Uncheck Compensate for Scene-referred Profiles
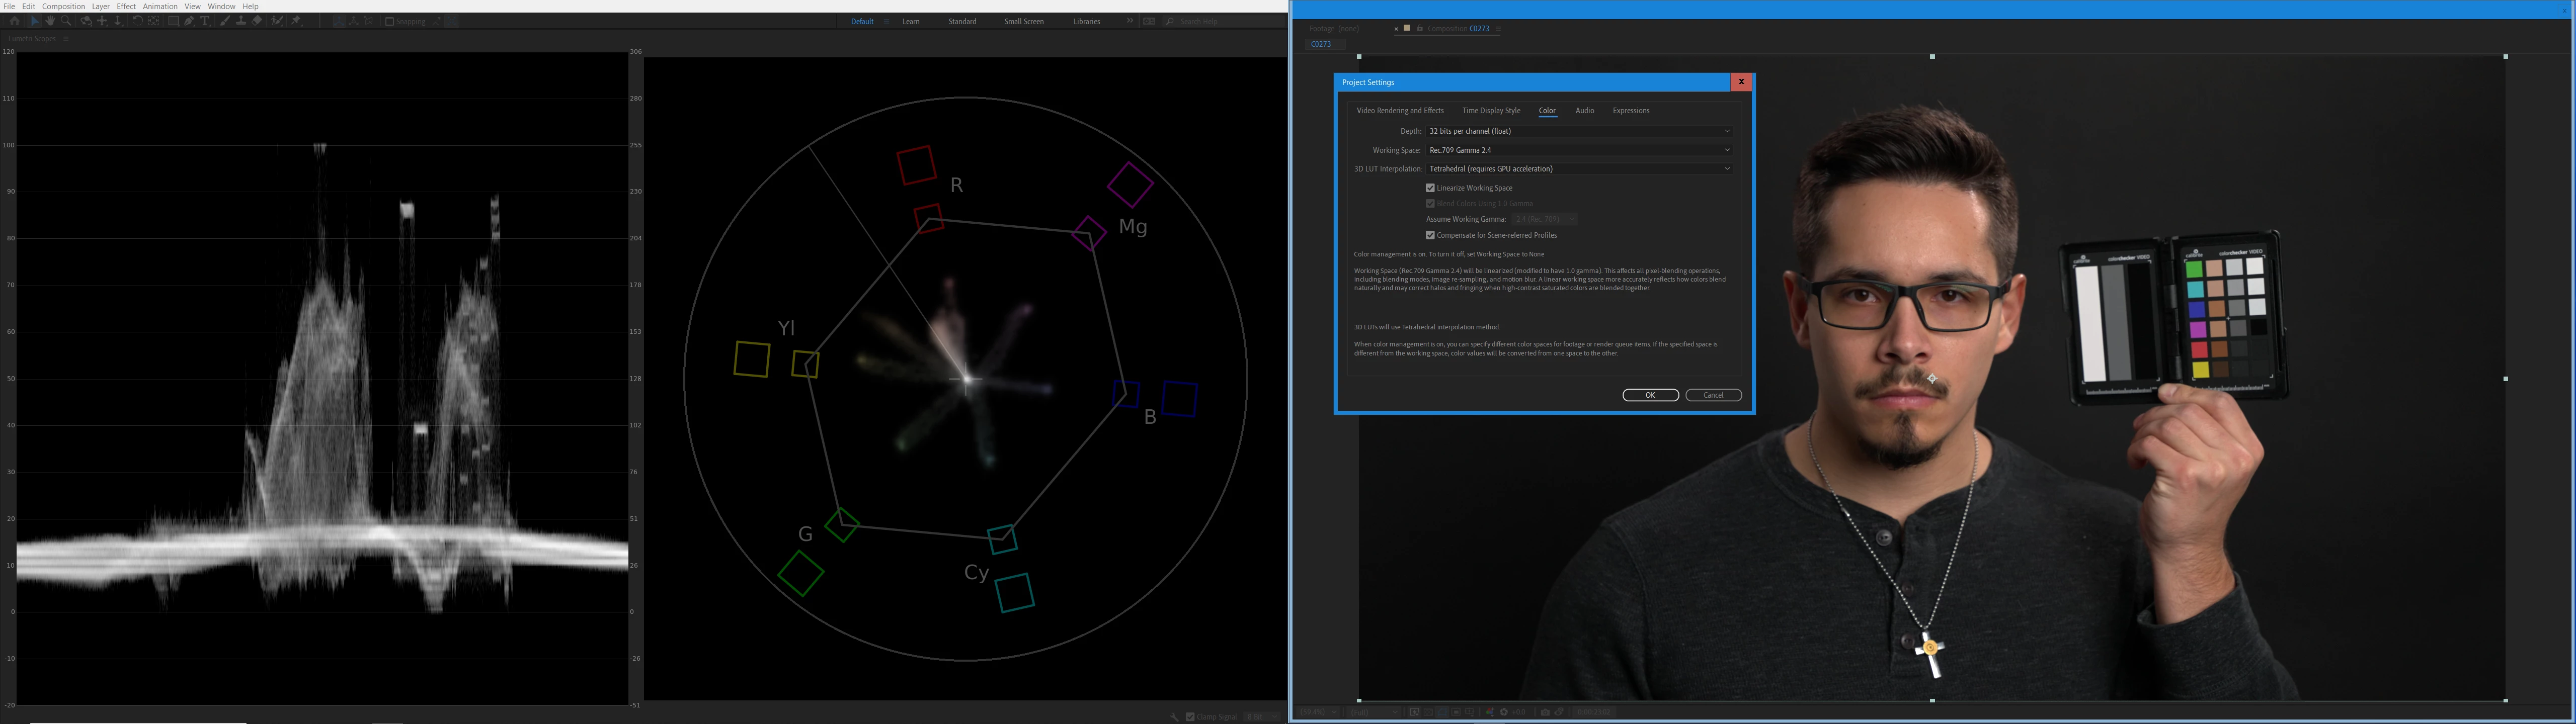The width and height of the screenshot is (2576, 724). [x=1430, y=235]
